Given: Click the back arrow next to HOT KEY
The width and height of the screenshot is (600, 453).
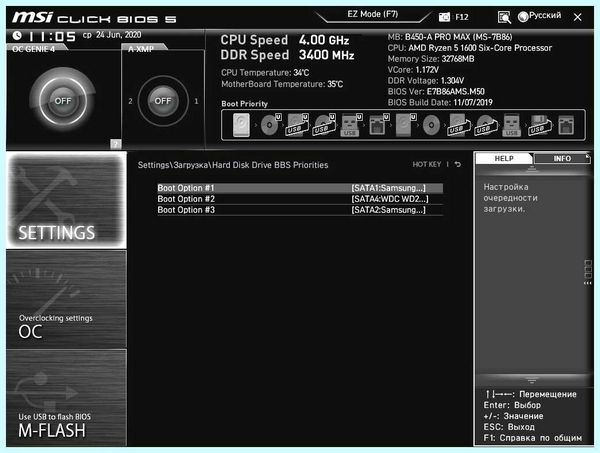Looking at the screenshot, I should [458, 164].
